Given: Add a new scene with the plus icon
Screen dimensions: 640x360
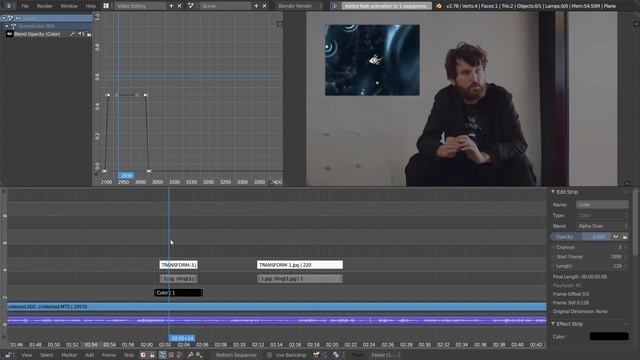Looking at the screenshot, I should pos(256,6).
